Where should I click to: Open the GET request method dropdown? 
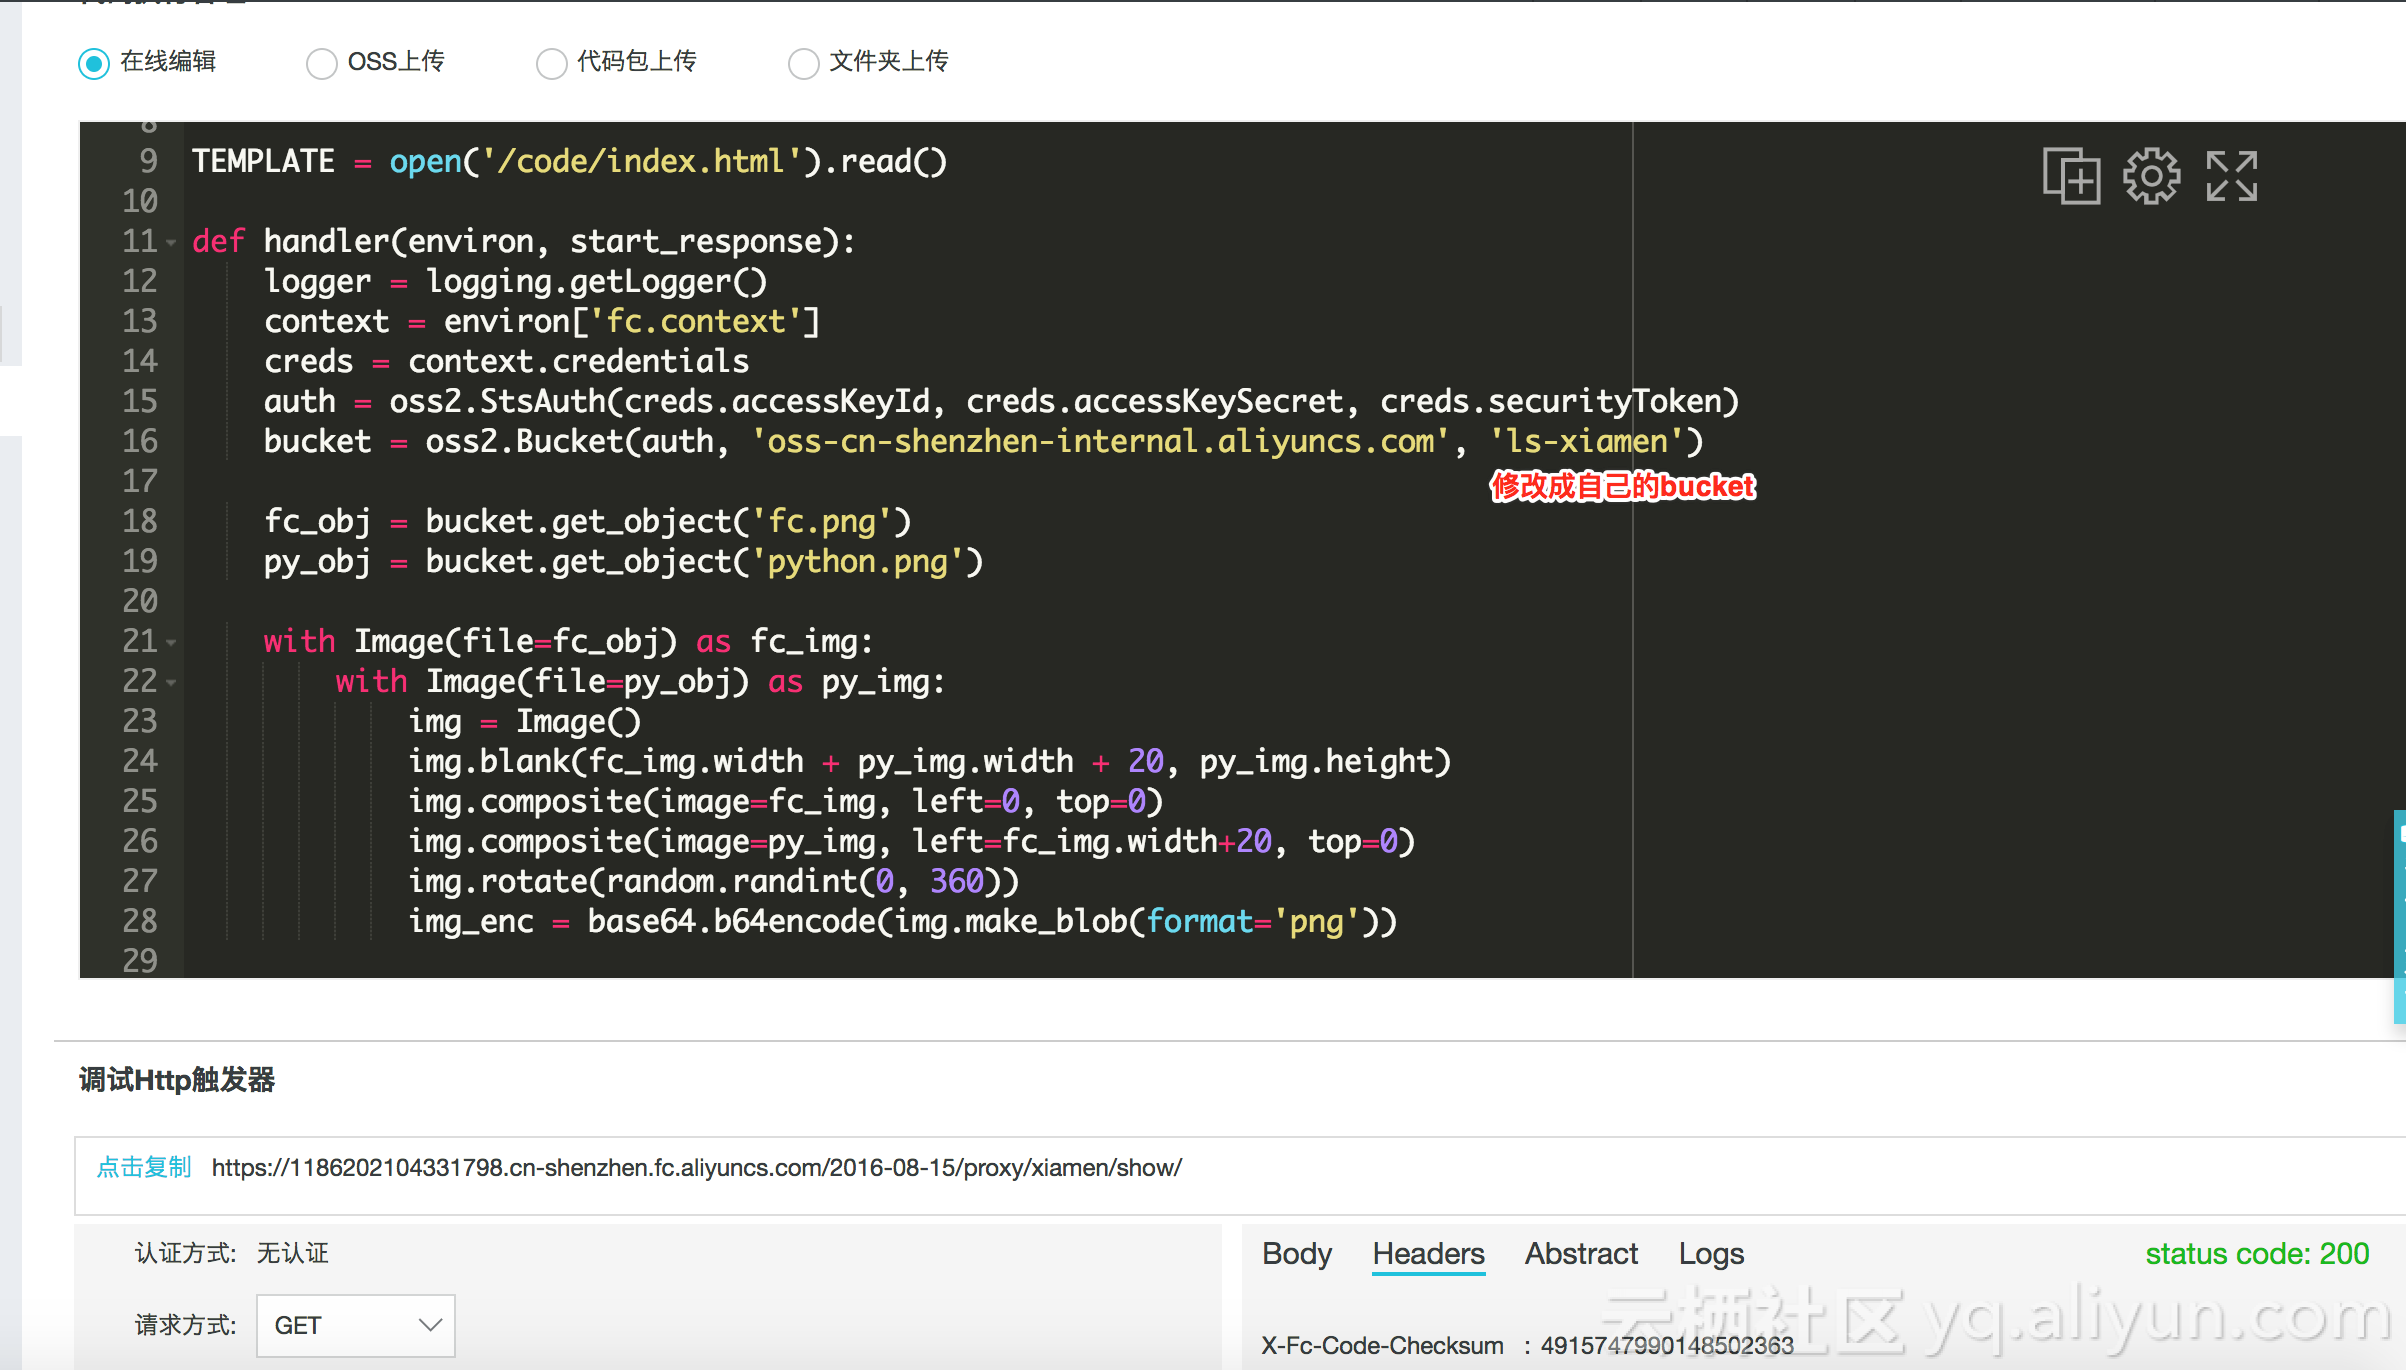(x=355, y=1325)
